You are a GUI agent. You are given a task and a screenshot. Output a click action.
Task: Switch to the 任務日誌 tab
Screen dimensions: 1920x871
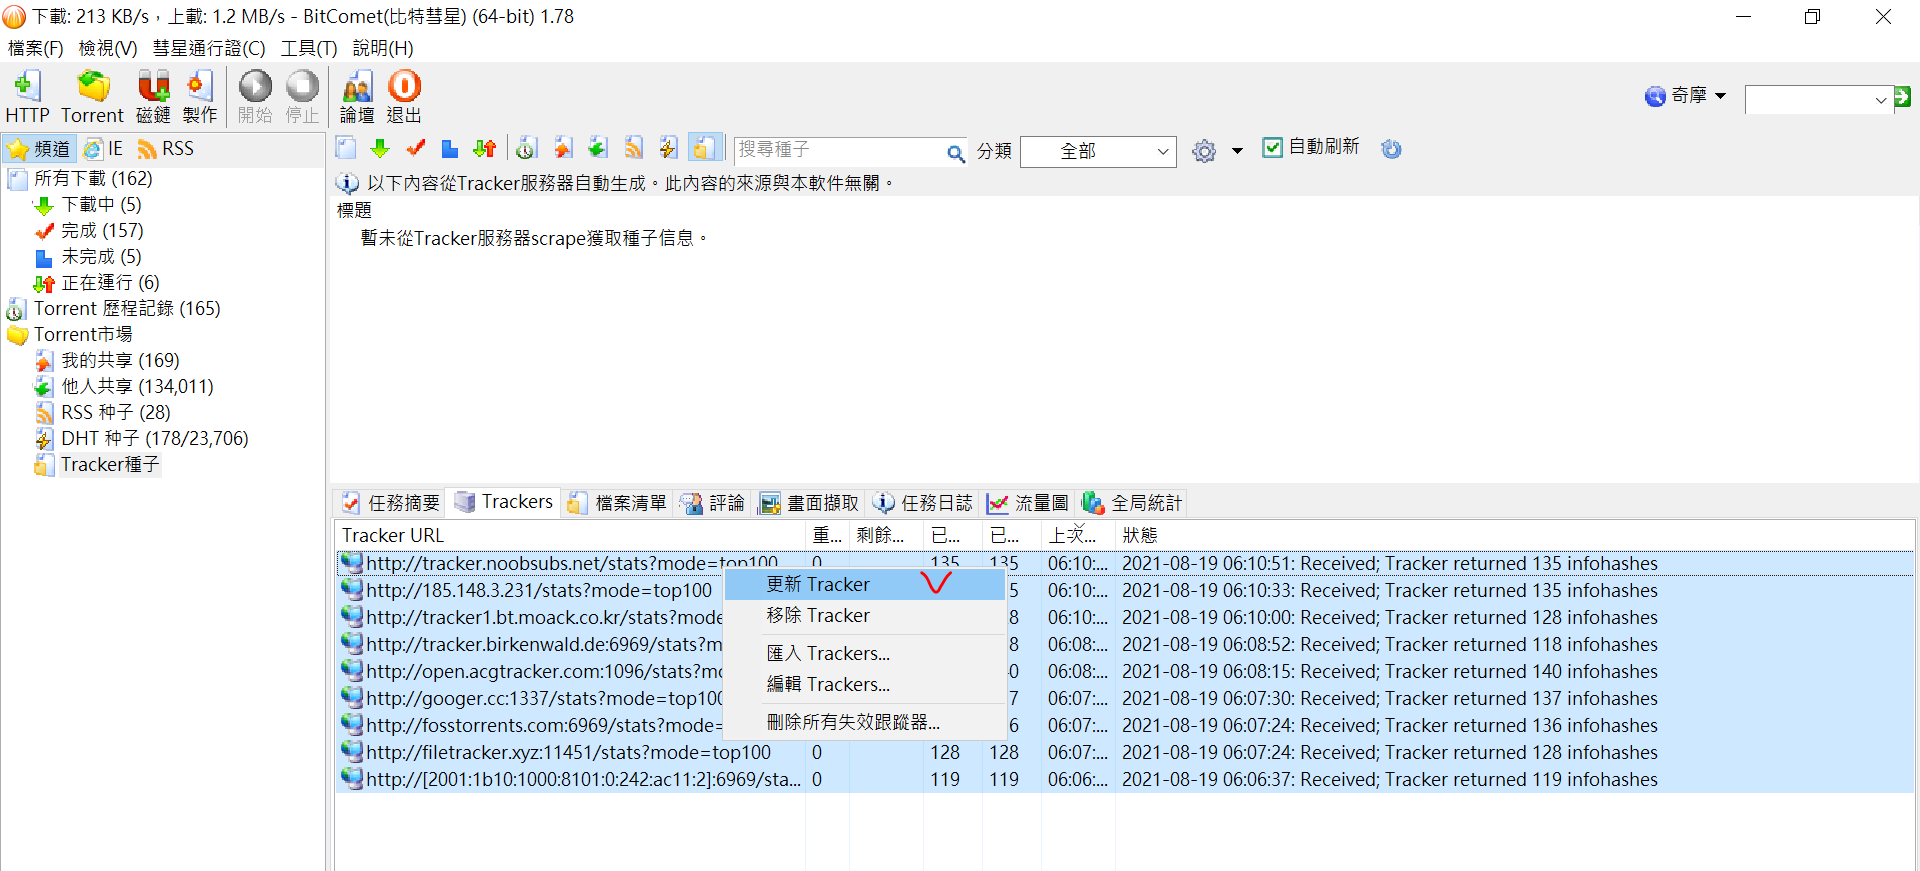coord(922,503)
